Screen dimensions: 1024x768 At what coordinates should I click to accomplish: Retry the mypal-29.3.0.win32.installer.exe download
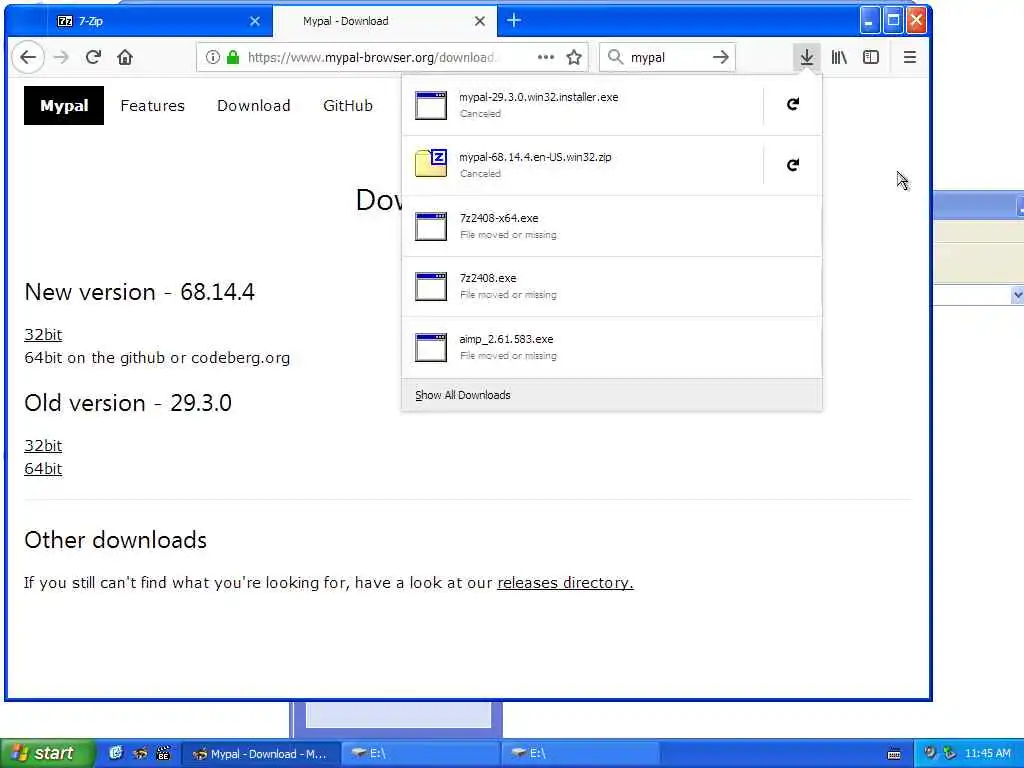[x=793, y=104]
